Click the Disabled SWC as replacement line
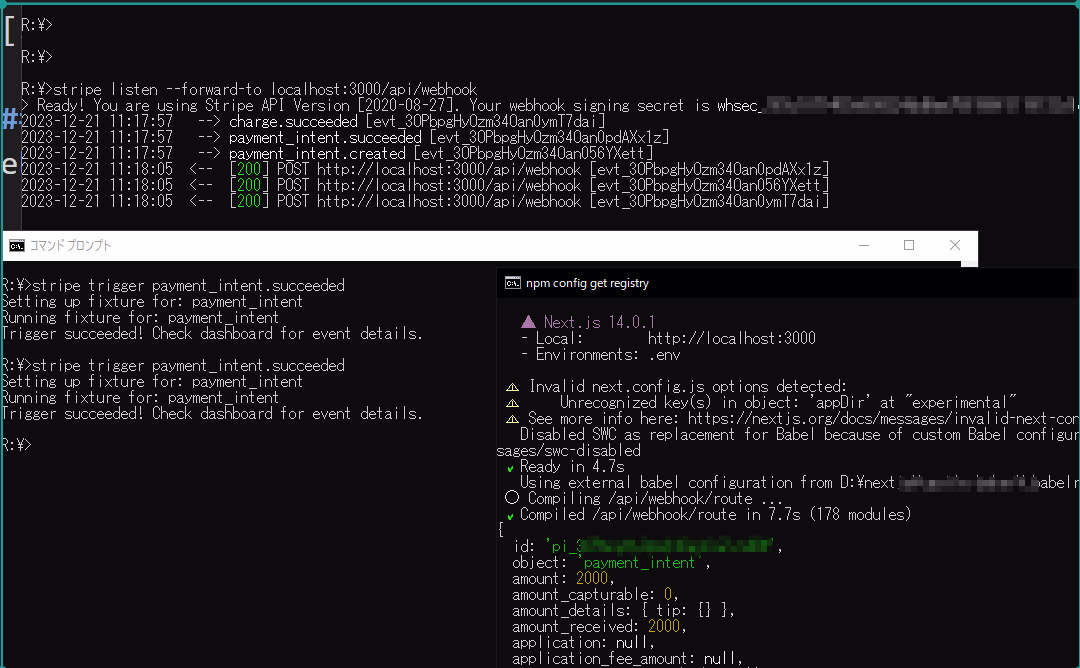This screenshot has height=668, width=1080. pyautogui.click(x=799, y=435)
